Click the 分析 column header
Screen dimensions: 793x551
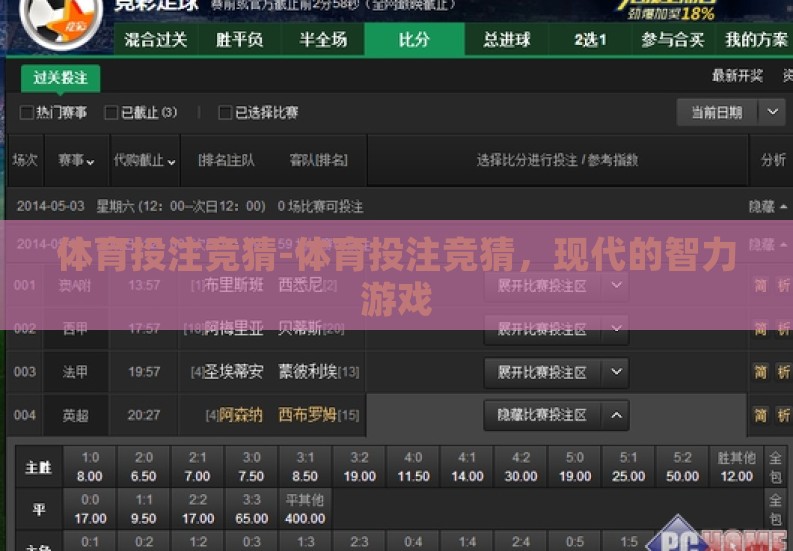[x=773, y=160]
